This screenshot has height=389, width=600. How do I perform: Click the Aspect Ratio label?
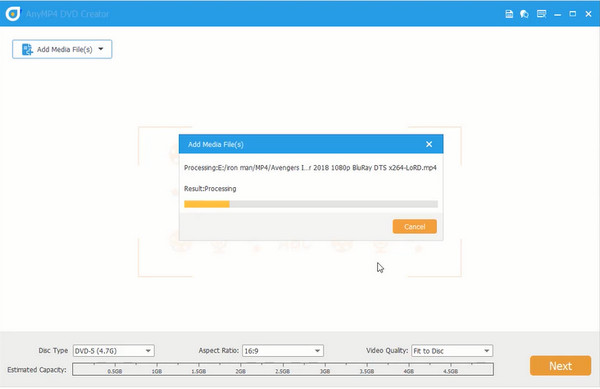coord(218,350)
